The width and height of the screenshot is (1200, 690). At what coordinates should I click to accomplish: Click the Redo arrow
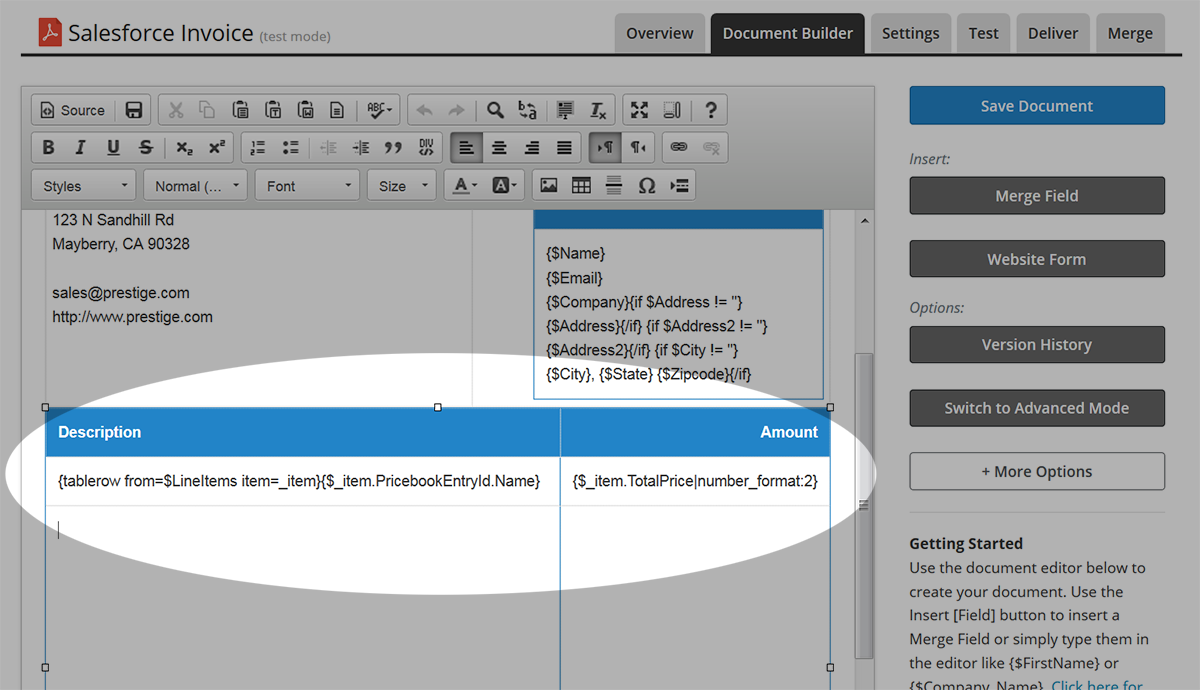(x=456, y=110)
